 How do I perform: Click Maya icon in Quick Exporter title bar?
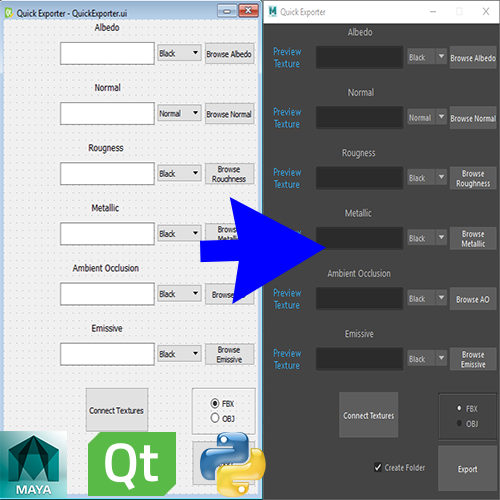[x=273, y=12]
